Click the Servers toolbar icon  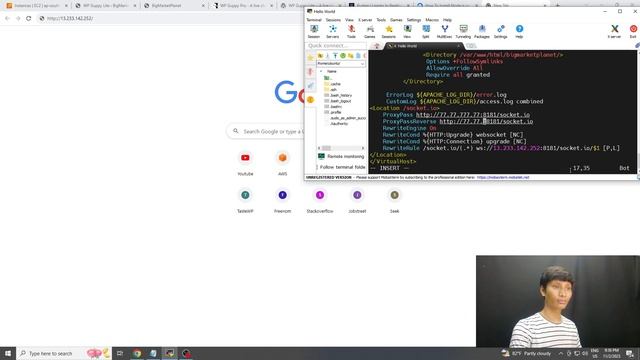333,31
